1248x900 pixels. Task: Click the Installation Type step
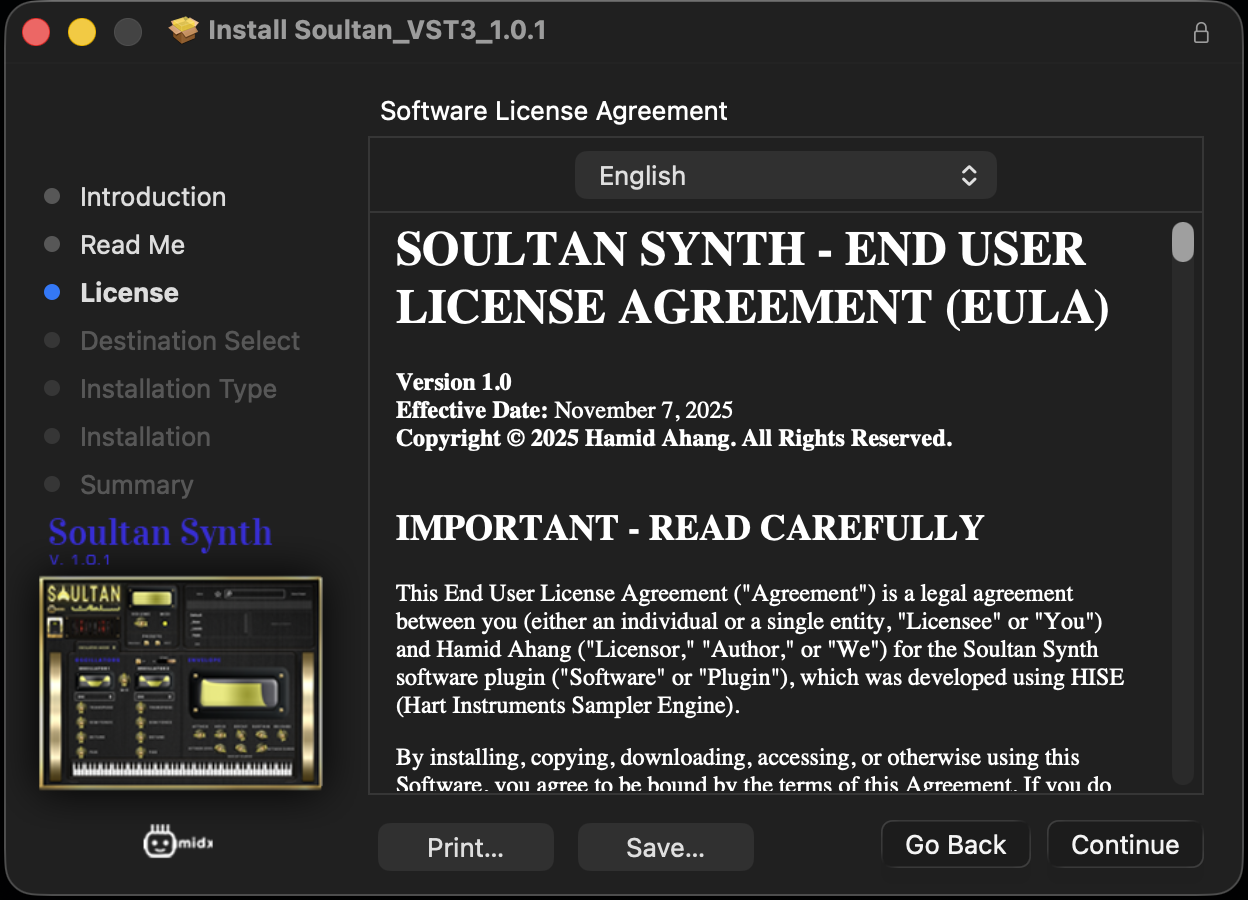(178, 389)
